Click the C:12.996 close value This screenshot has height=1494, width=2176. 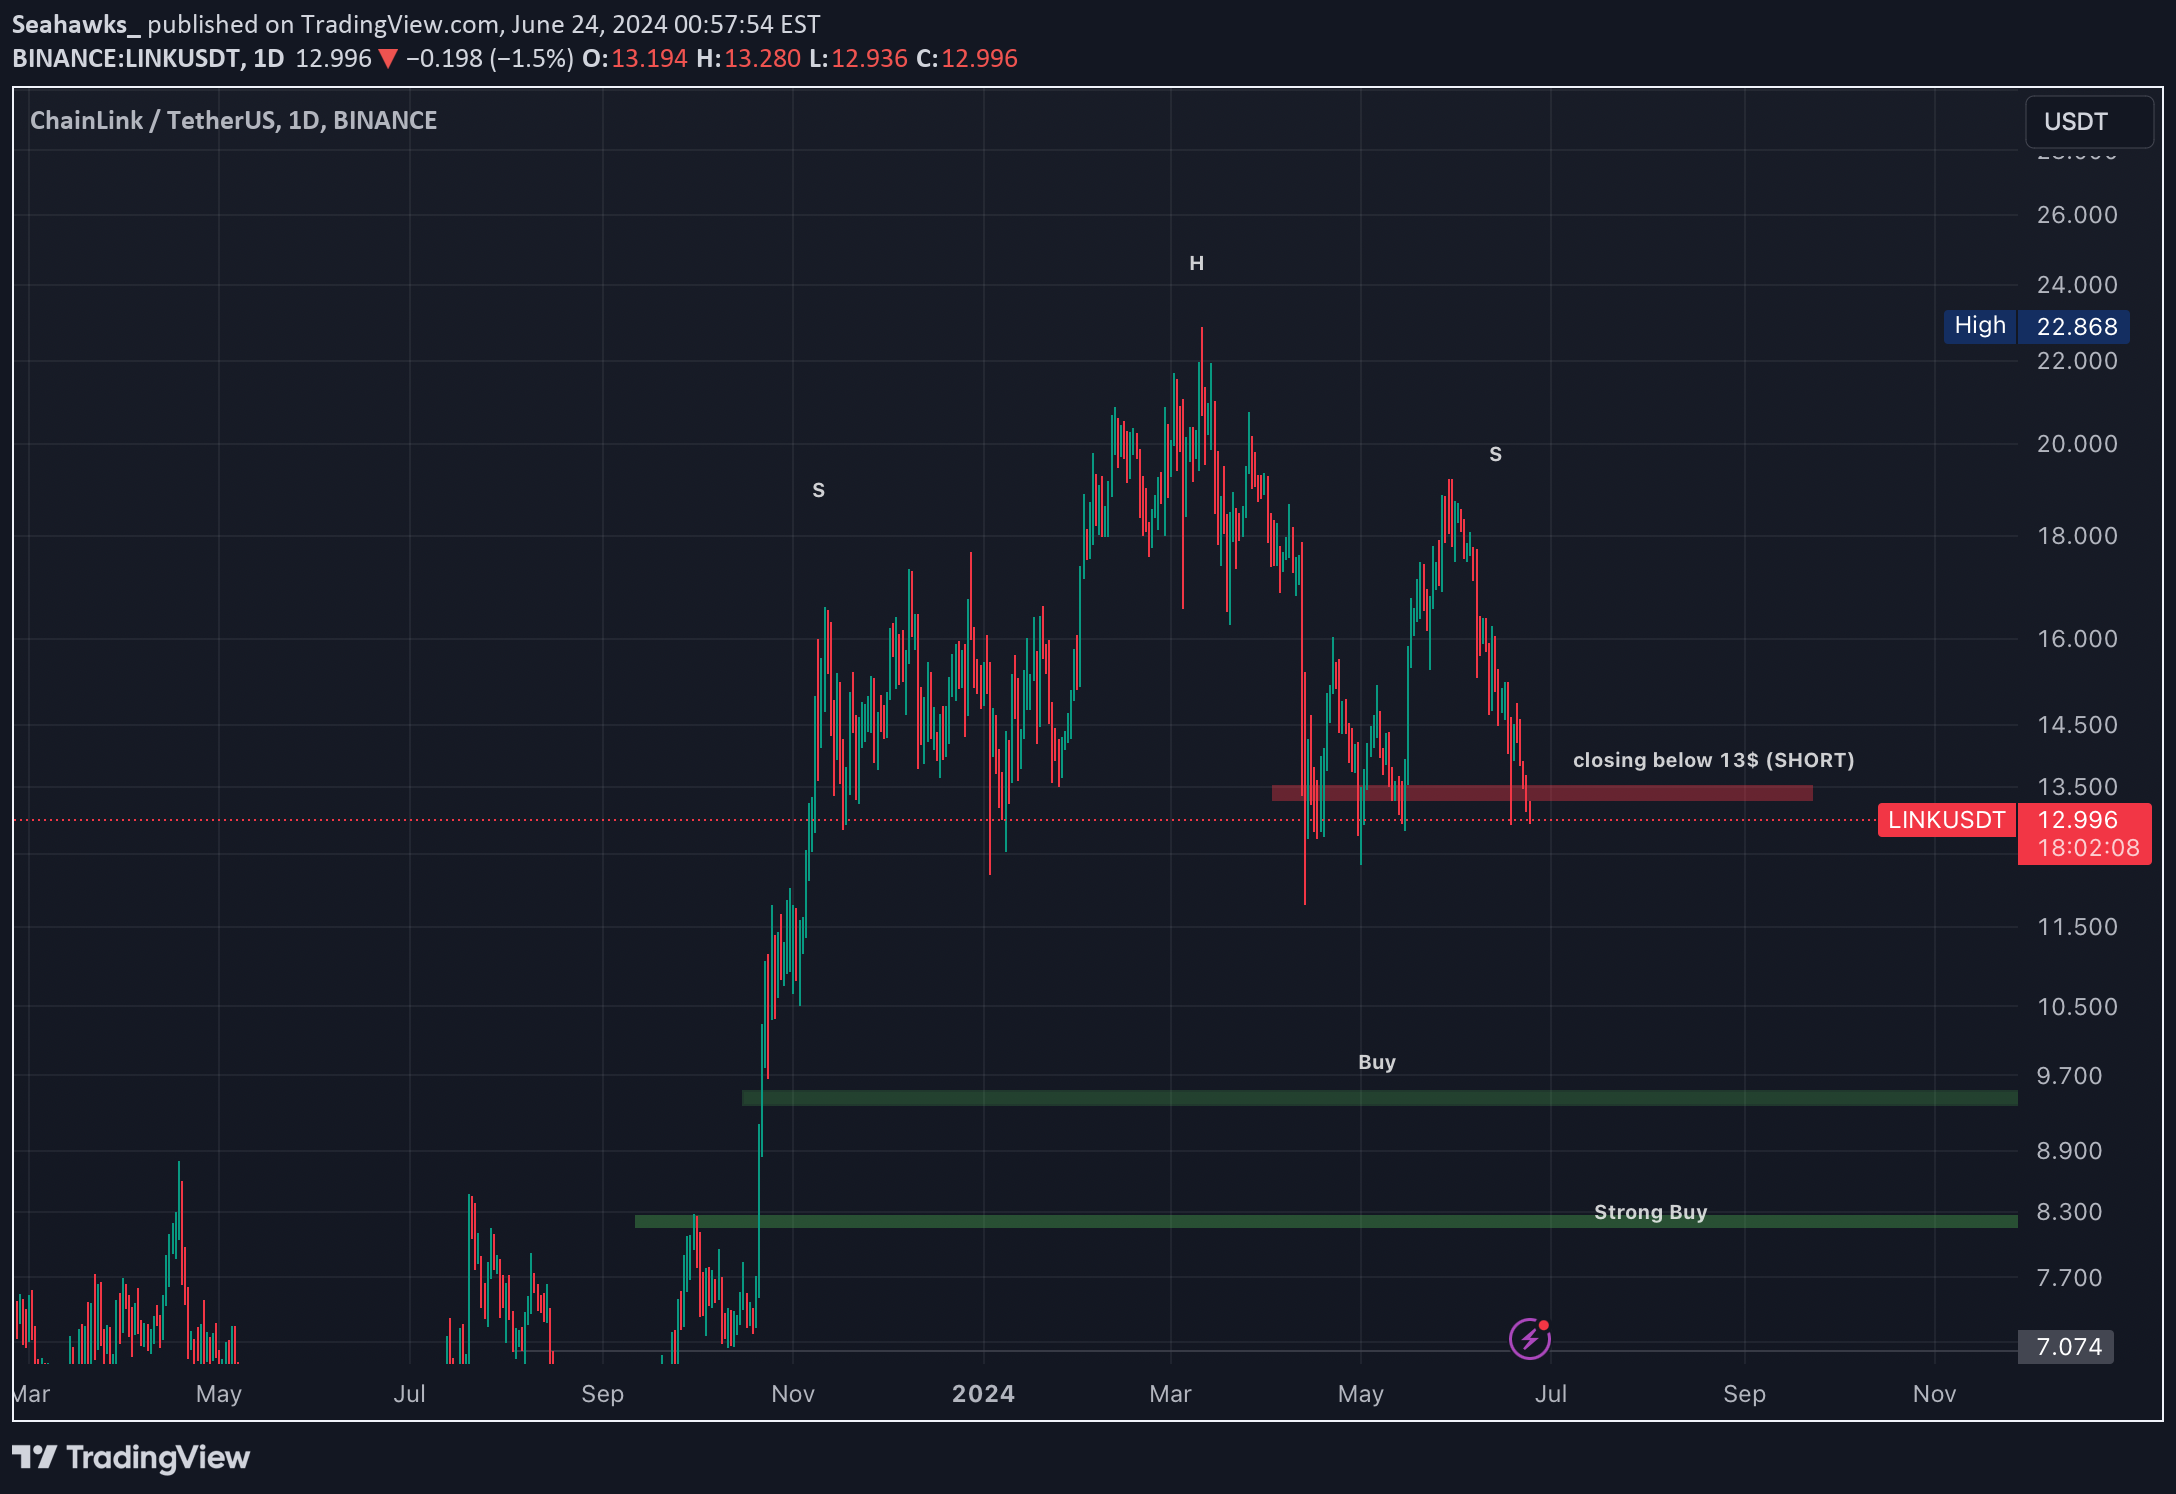coord(967,59)
